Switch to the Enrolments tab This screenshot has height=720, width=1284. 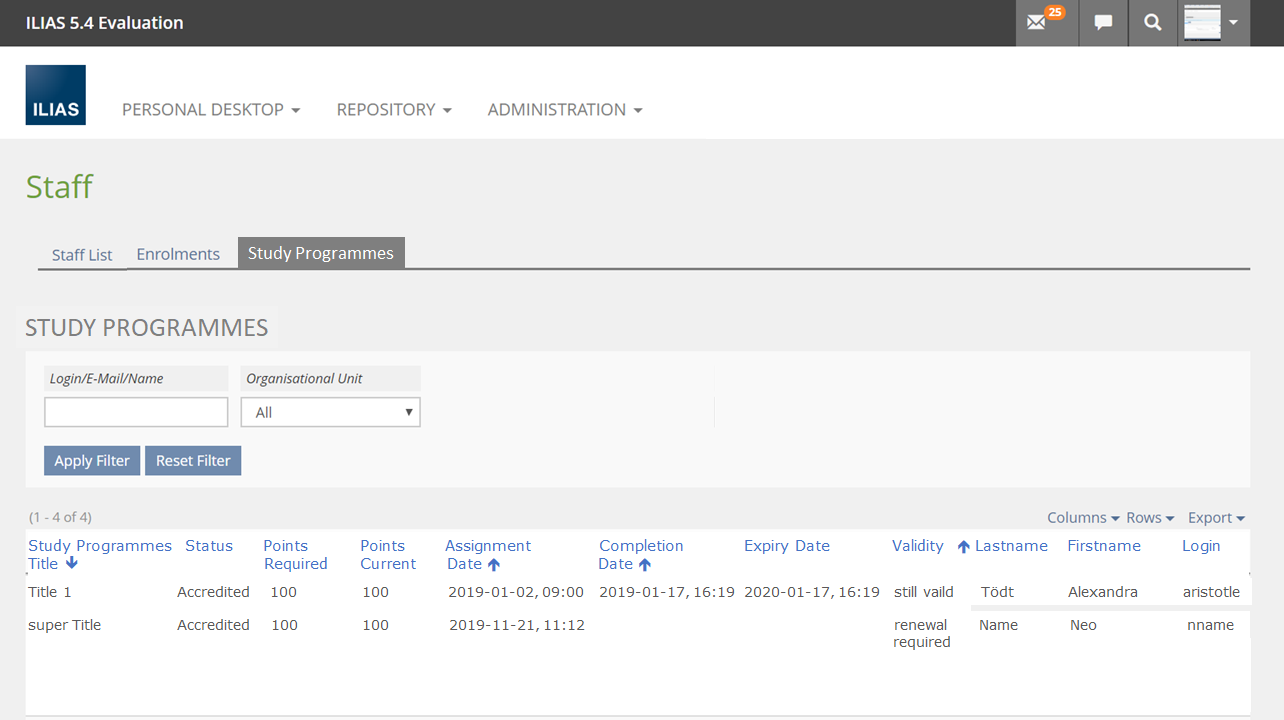tap(178, 254)
